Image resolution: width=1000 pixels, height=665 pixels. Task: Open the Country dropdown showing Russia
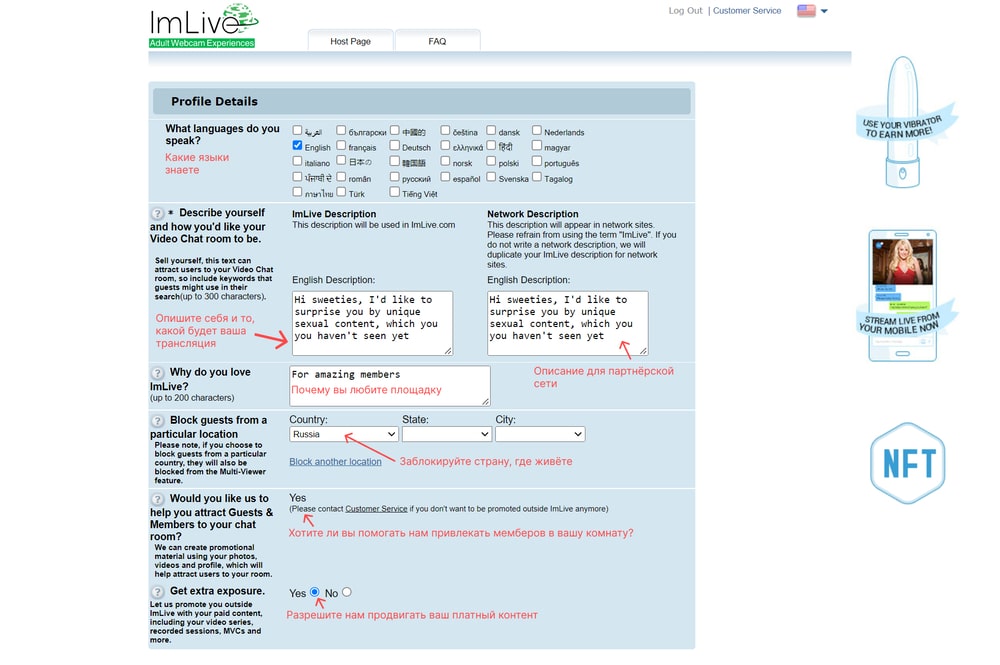(x=344, y=434)
